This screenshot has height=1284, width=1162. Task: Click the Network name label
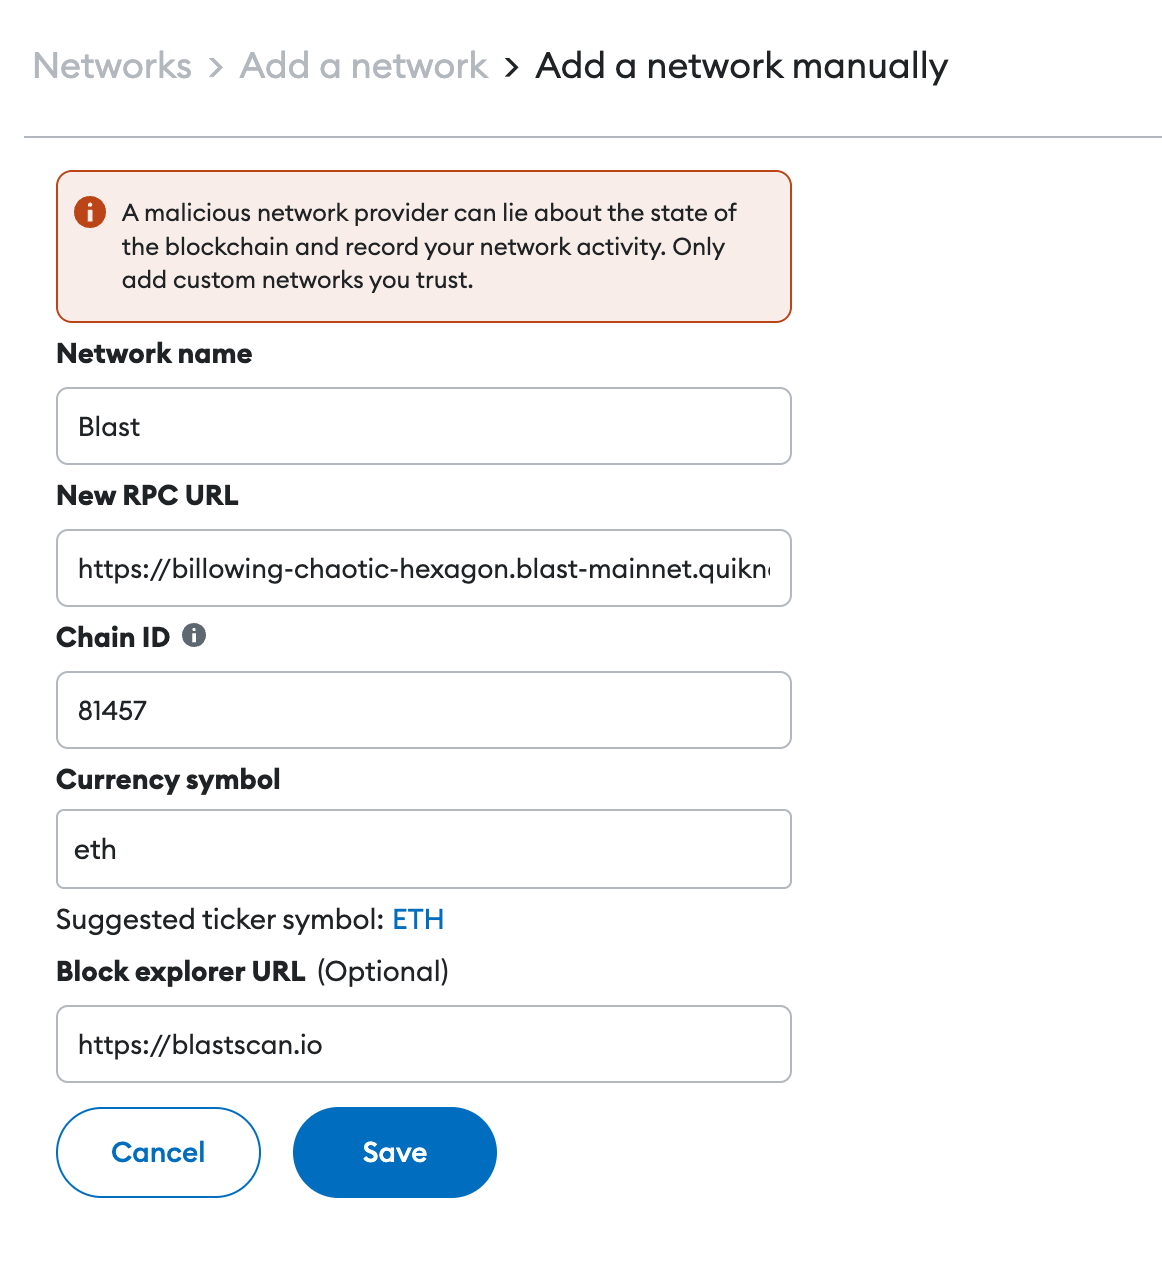[x=153, y=353]
